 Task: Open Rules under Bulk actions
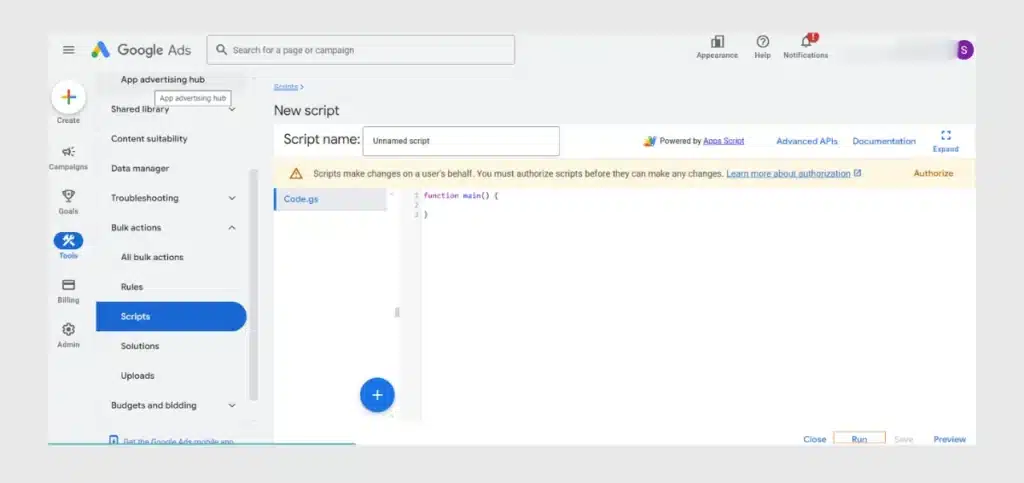click(132, 287)
